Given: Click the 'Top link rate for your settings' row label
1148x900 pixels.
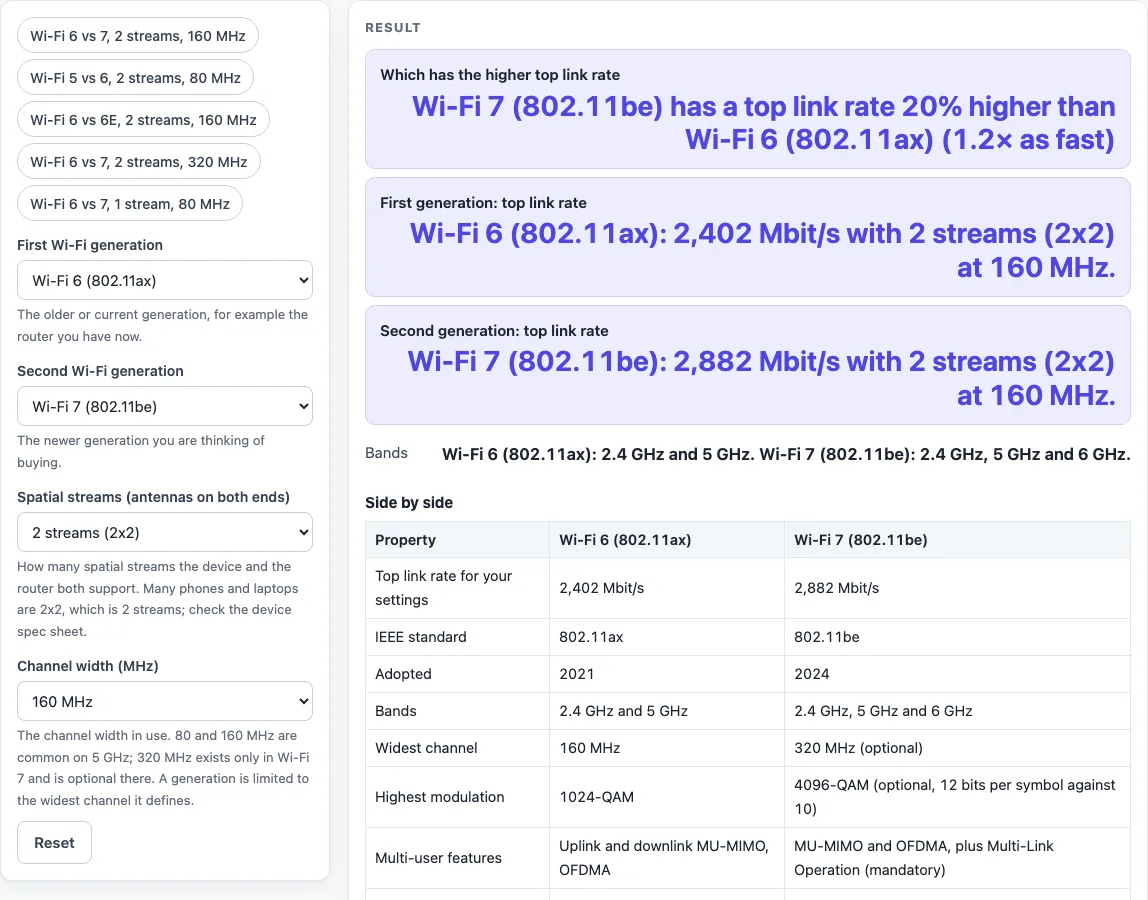Looking at the screenshot, I should point(458,588).
